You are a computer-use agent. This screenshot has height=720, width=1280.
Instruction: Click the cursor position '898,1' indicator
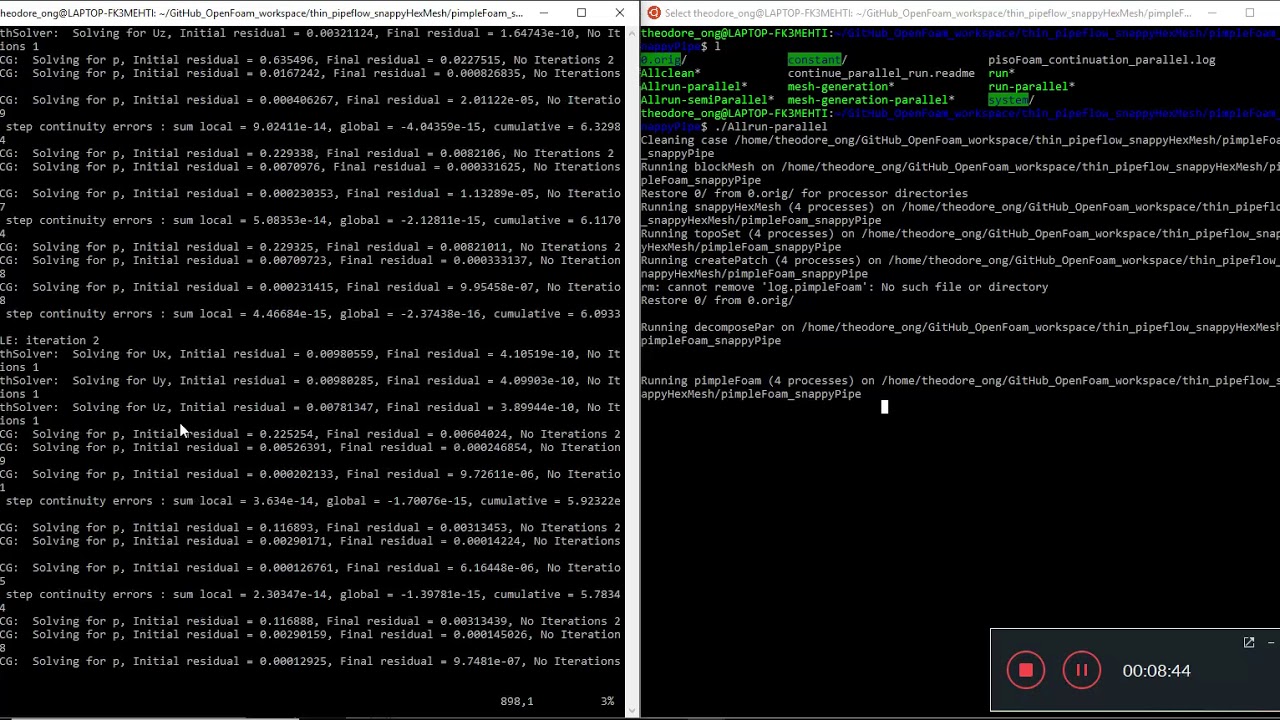(517, 701)
